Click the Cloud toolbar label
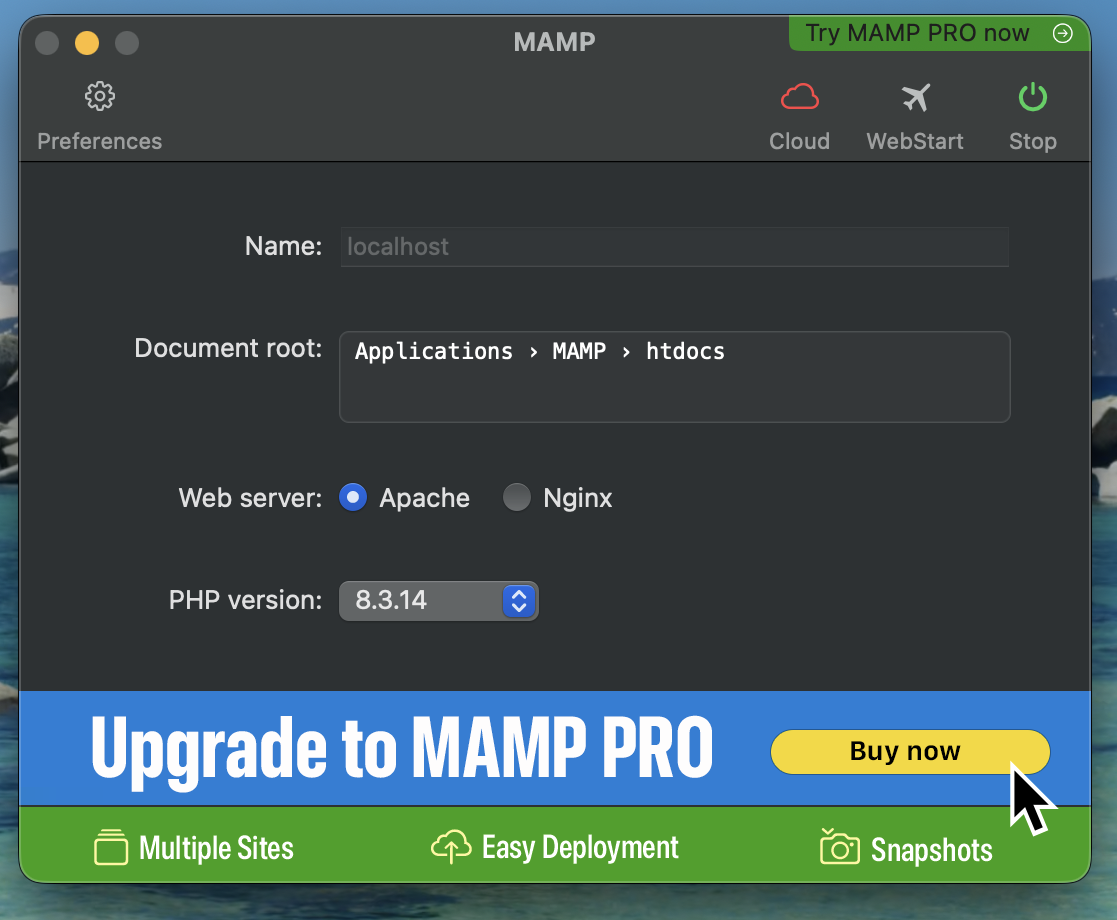 799,141
